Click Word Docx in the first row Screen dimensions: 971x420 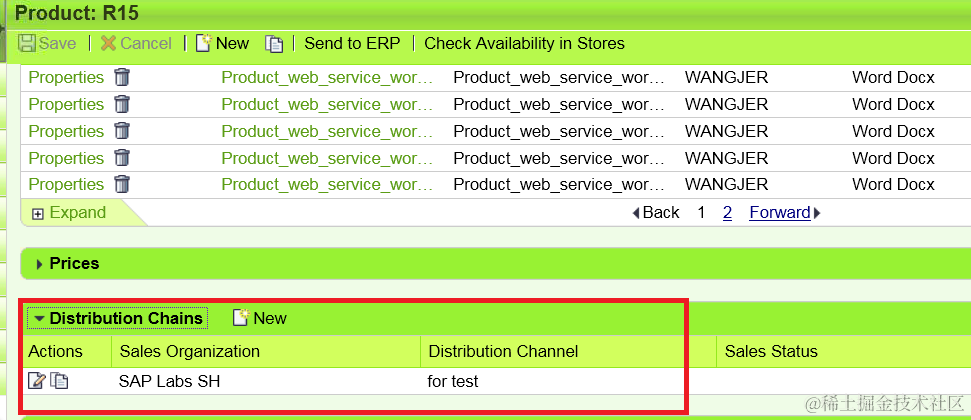click(893, 77)
